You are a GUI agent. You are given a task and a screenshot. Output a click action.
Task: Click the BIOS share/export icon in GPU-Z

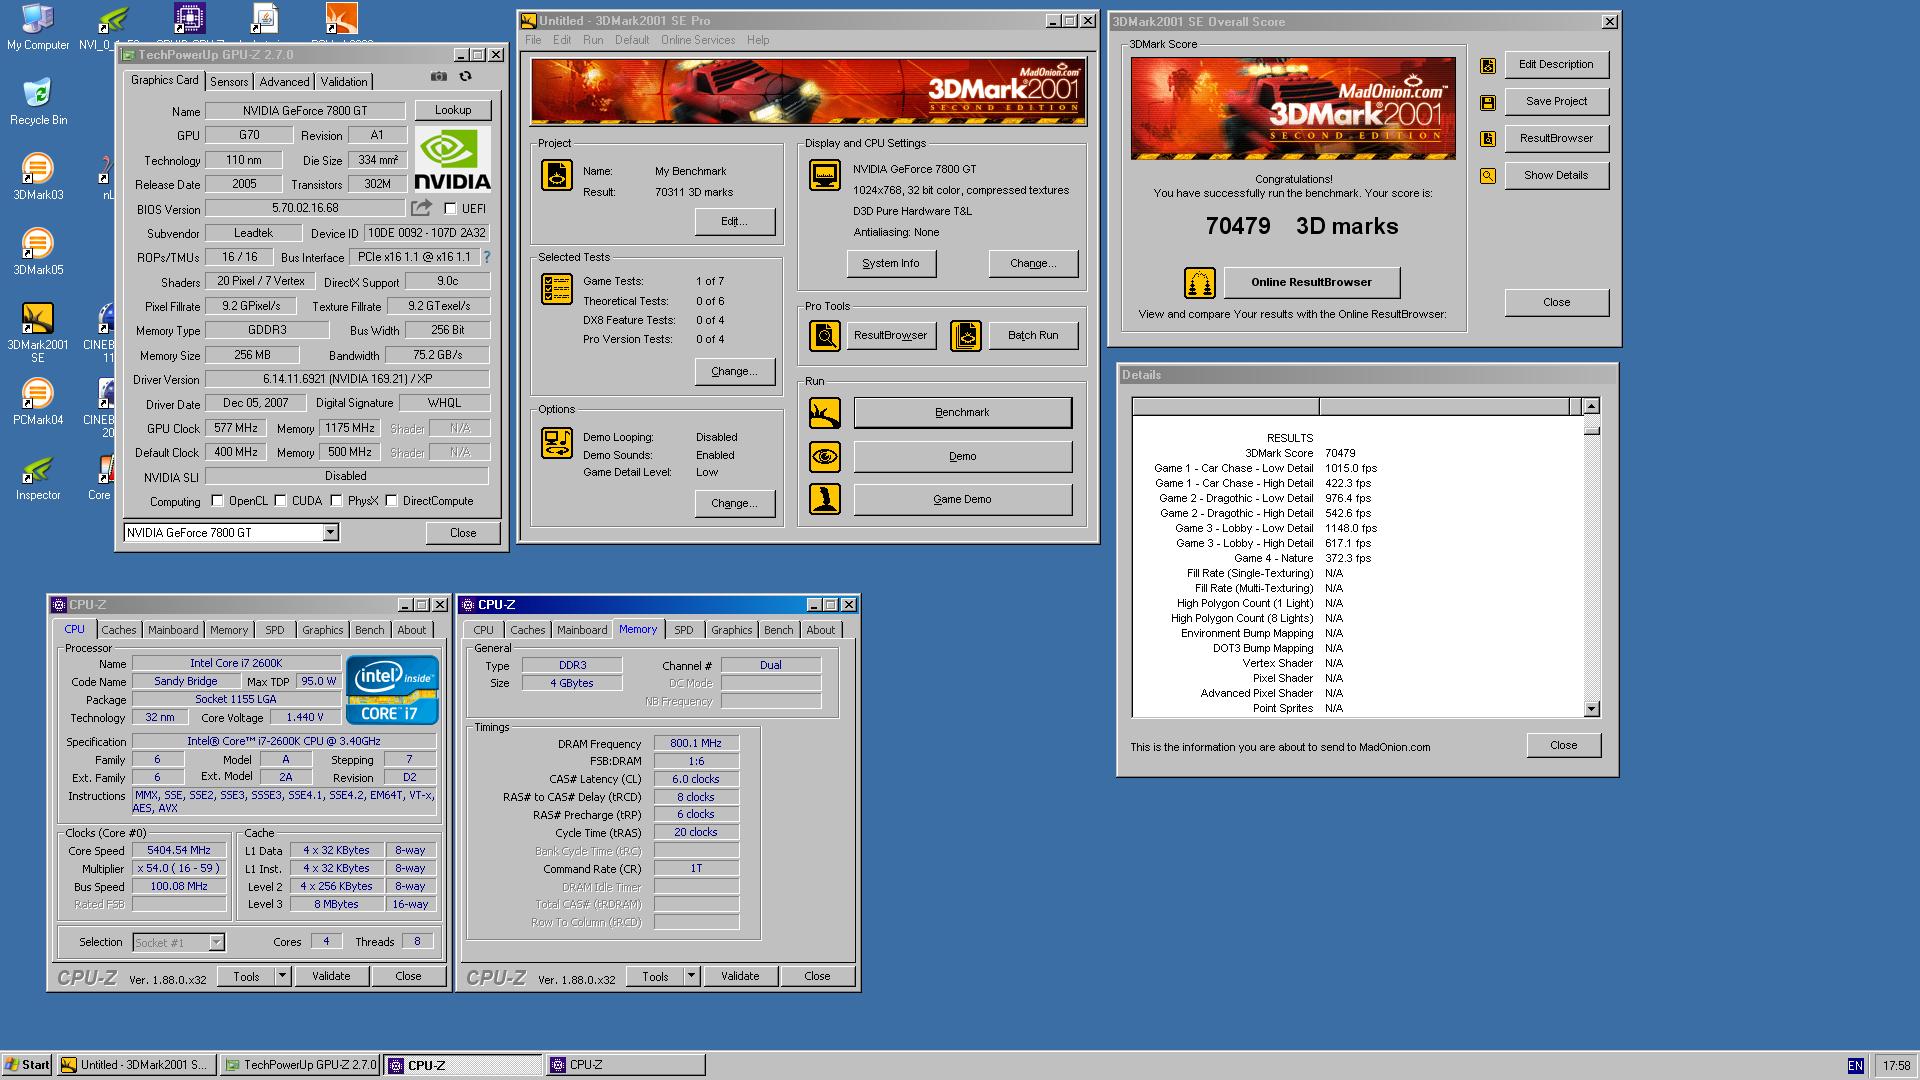tap(421, 208)
